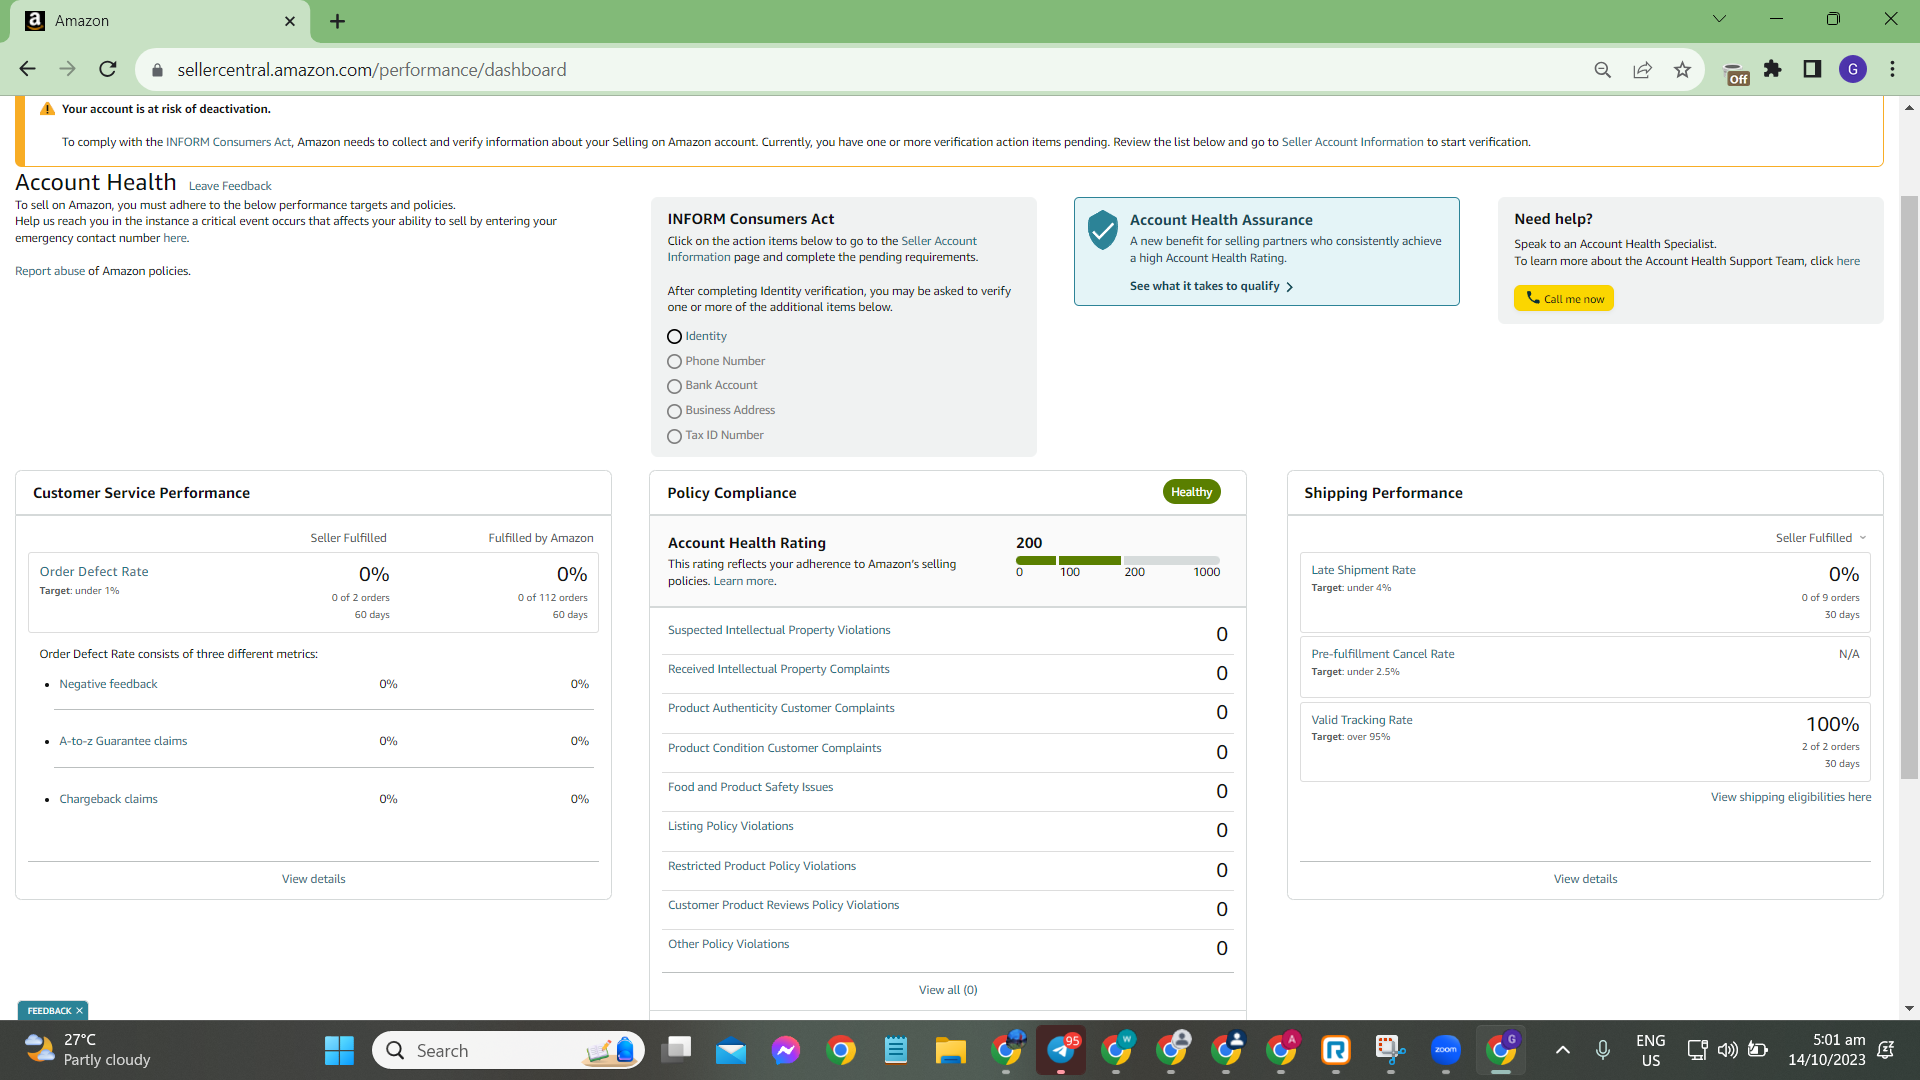1920x1080 pixels.
Task: Open the Late Shipment Rate metric
Action: coord(1363,570)
